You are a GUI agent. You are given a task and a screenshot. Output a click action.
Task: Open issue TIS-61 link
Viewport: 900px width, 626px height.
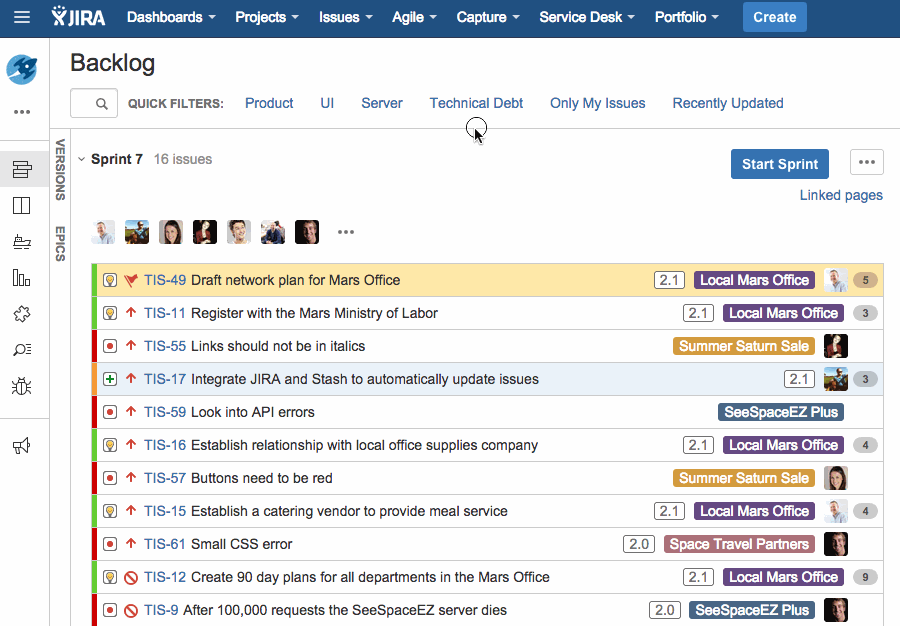click(165, 545)
